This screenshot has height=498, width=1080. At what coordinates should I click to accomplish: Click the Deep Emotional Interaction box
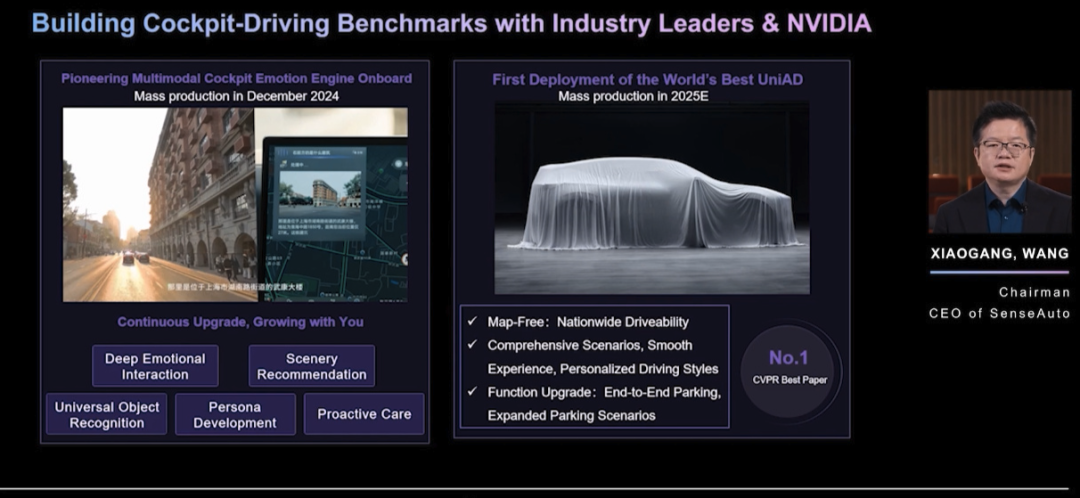coord(155,366)
